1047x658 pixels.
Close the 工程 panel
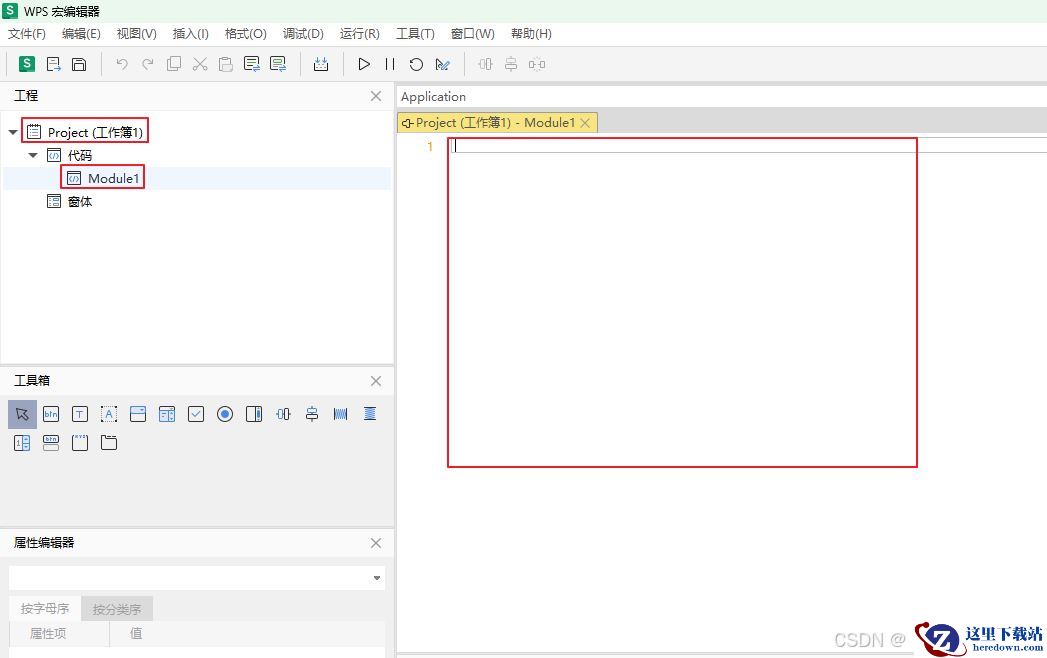click(376, 96)
